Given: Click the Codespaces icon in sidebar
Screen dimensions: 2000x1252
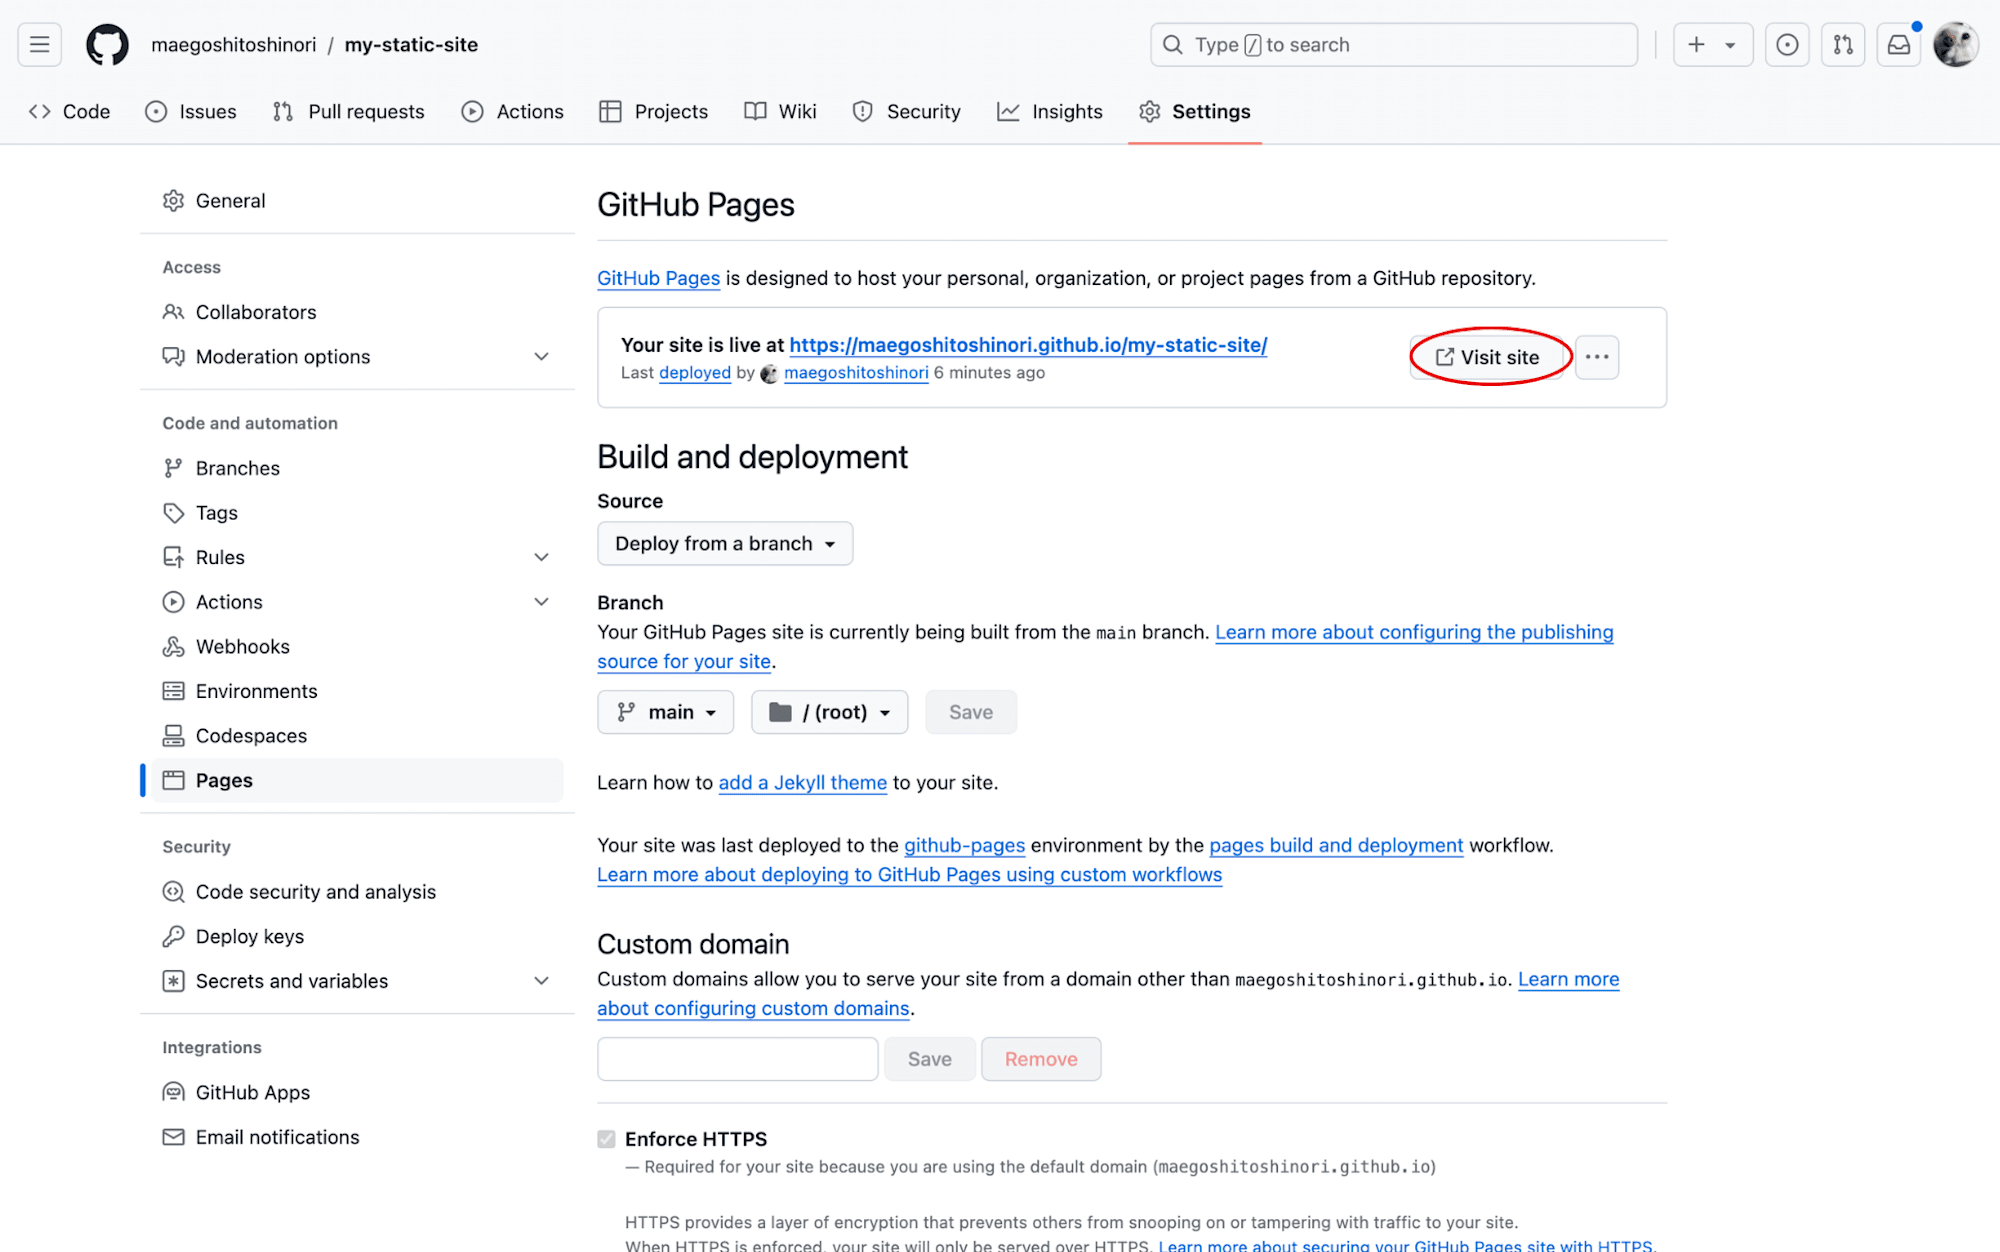Looking at the screenshot, I should pos(173,736).
